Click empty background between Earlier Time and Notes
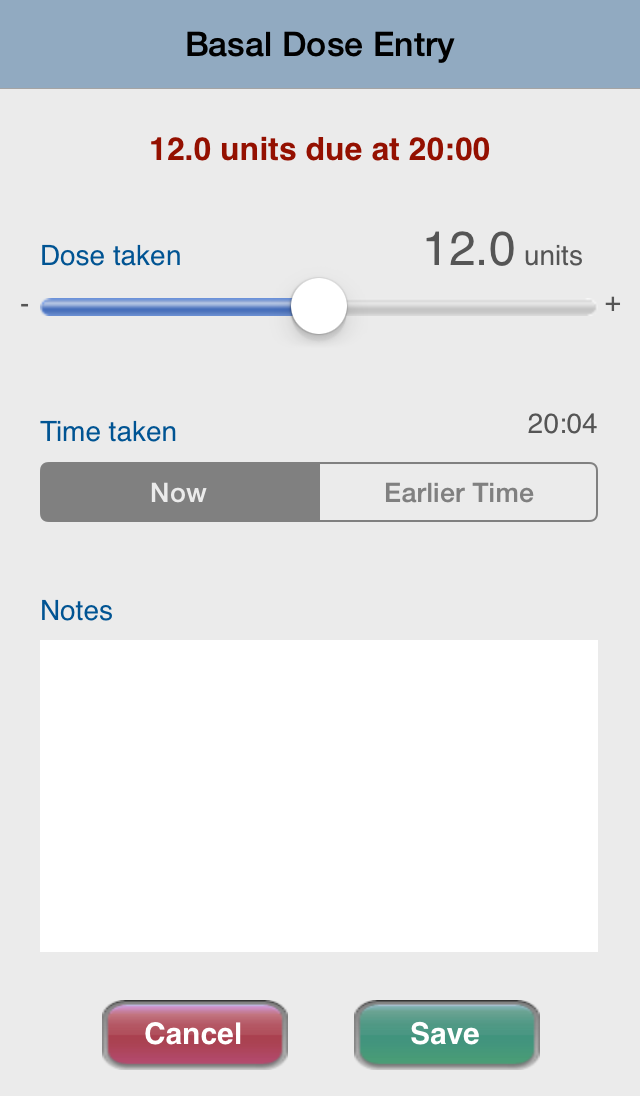The image size is (640, 1096). click(319, 558)
